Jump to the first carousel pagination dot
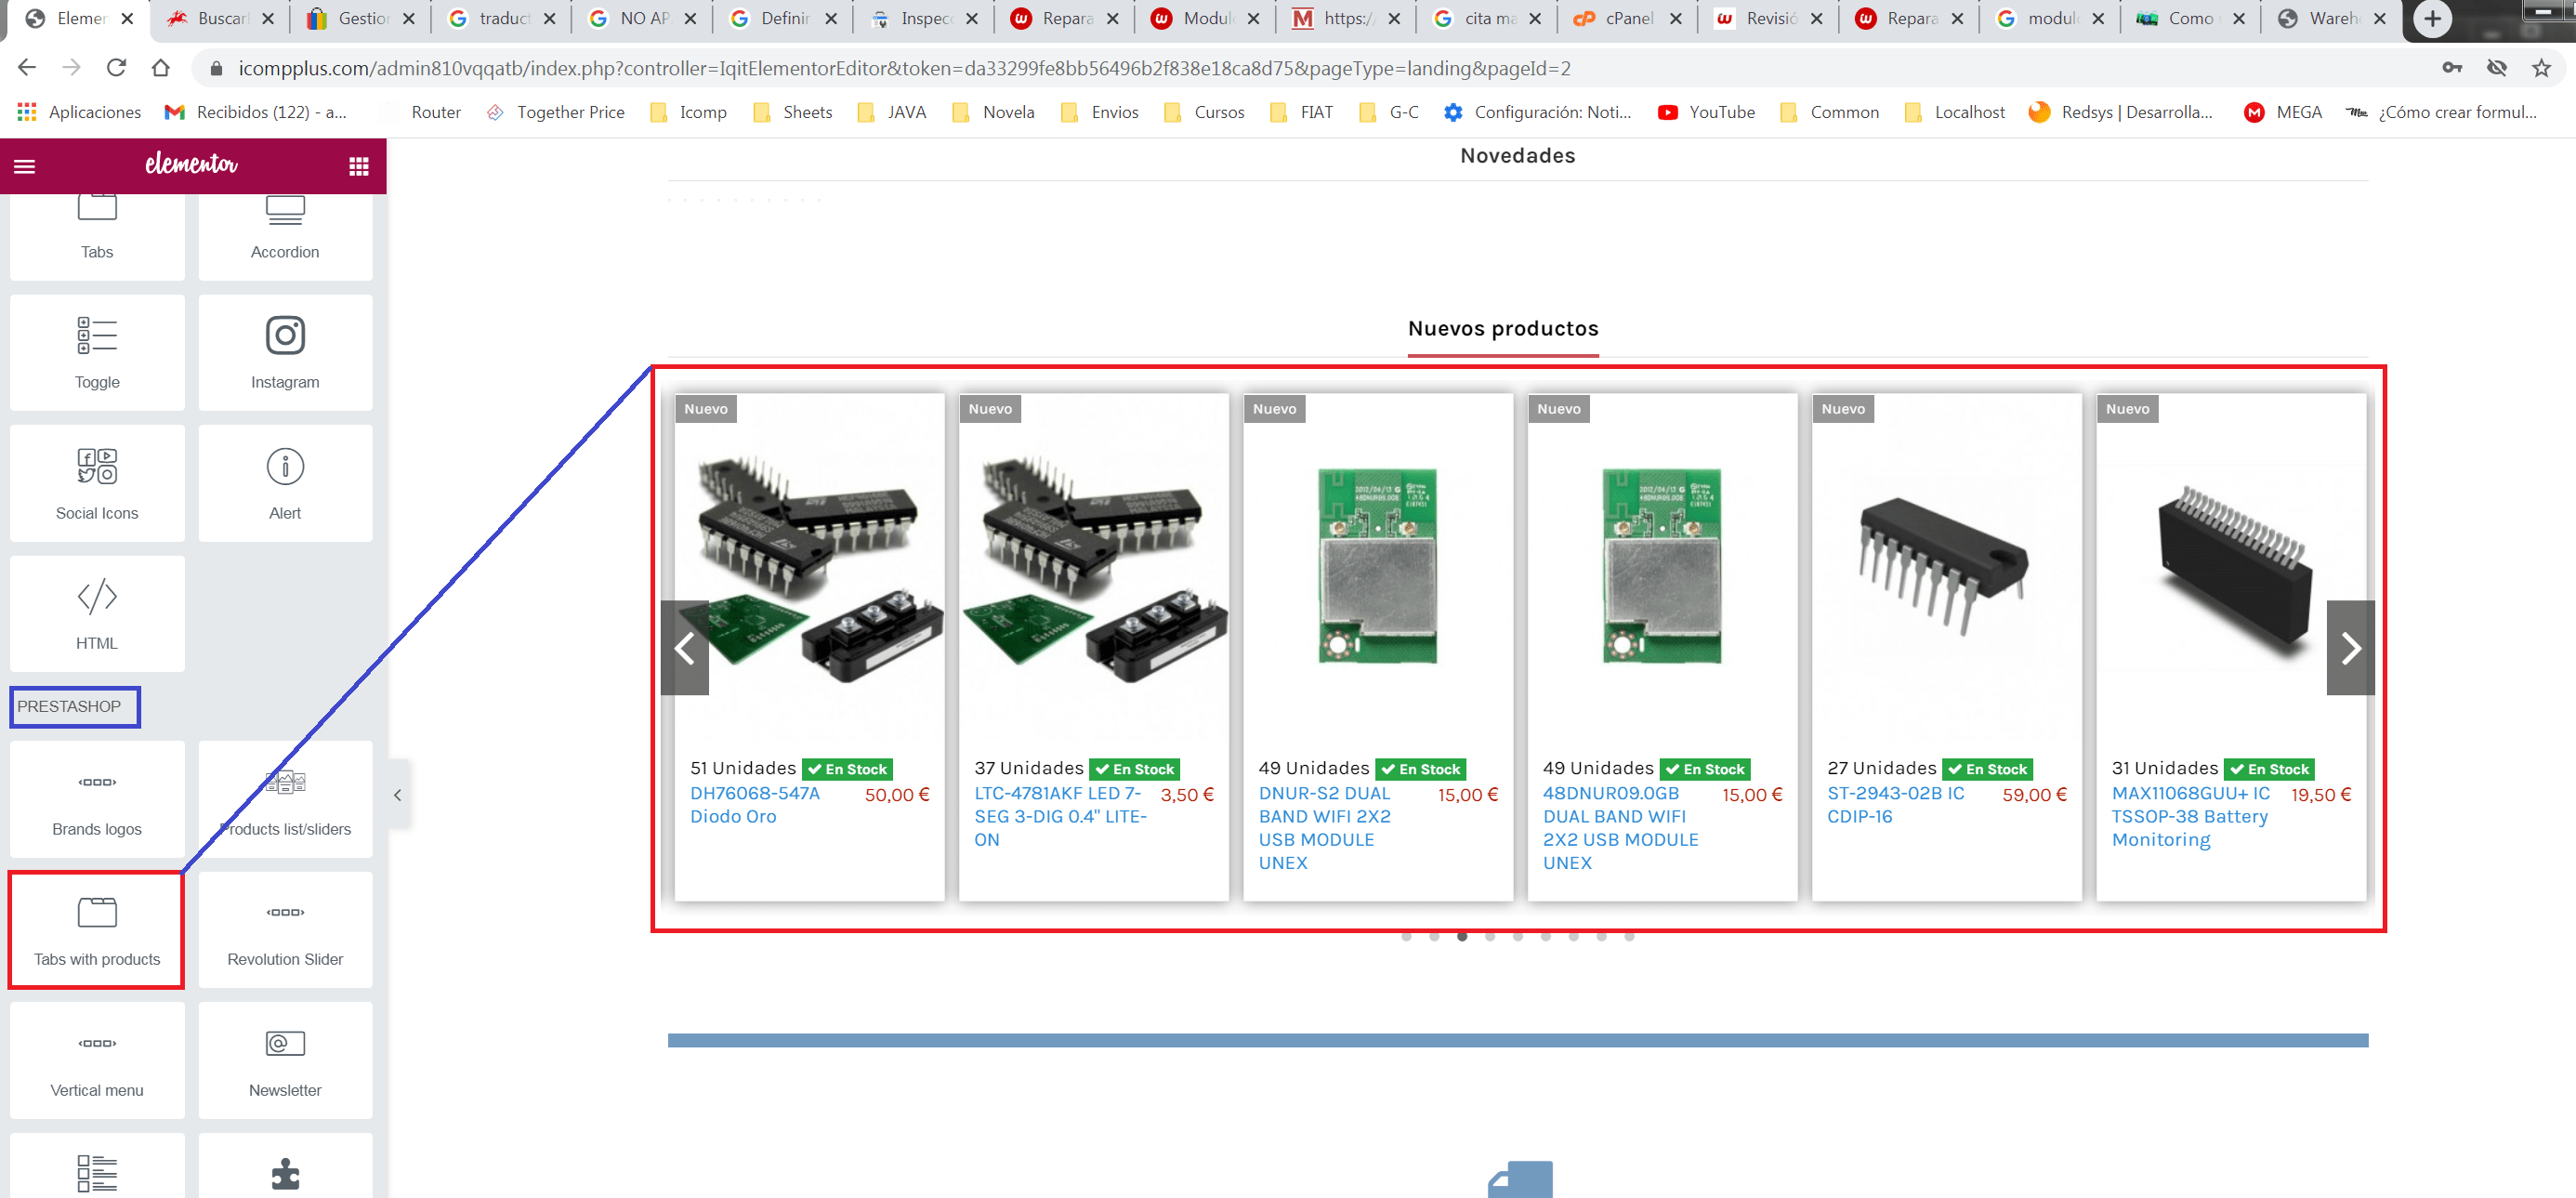The width and height of the screenshot is (2576, 1198). pyautogui.click(x=1406, y=937)
